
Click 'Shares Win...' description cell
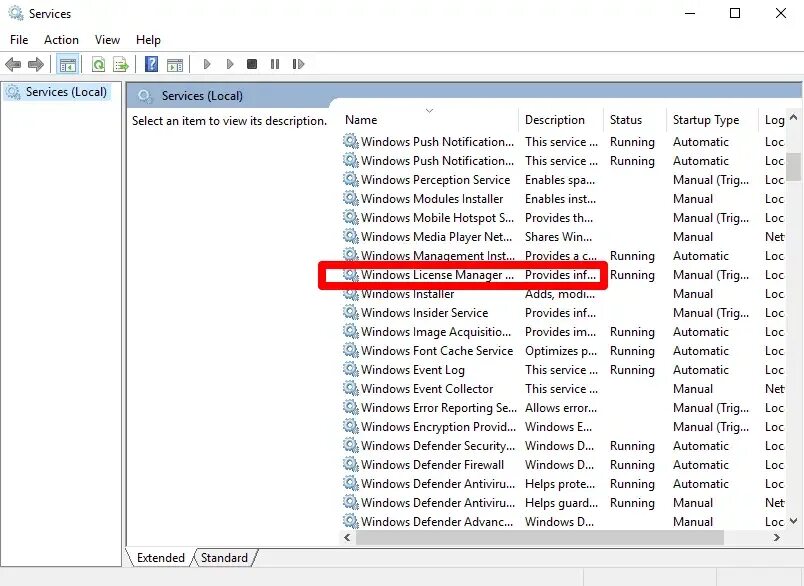tap(558, 237)
